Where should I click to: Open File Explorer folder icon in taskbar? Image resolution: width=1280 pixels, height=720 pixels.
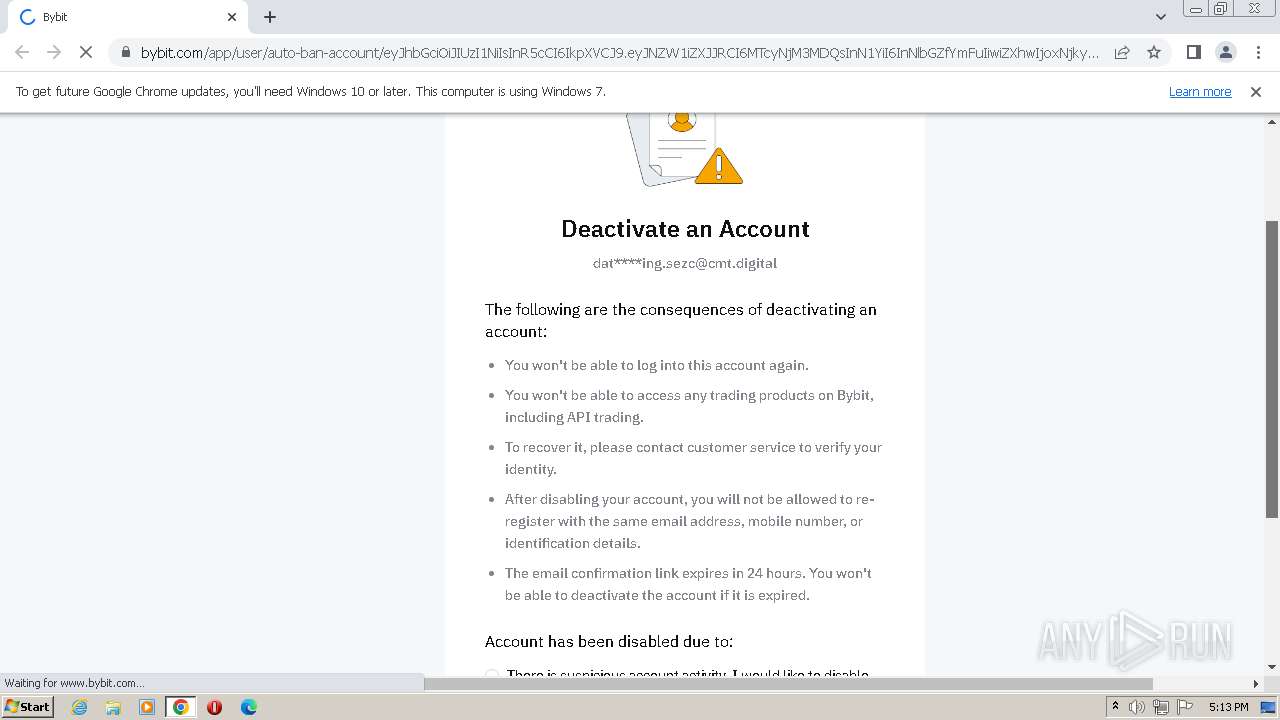(113, 707)
